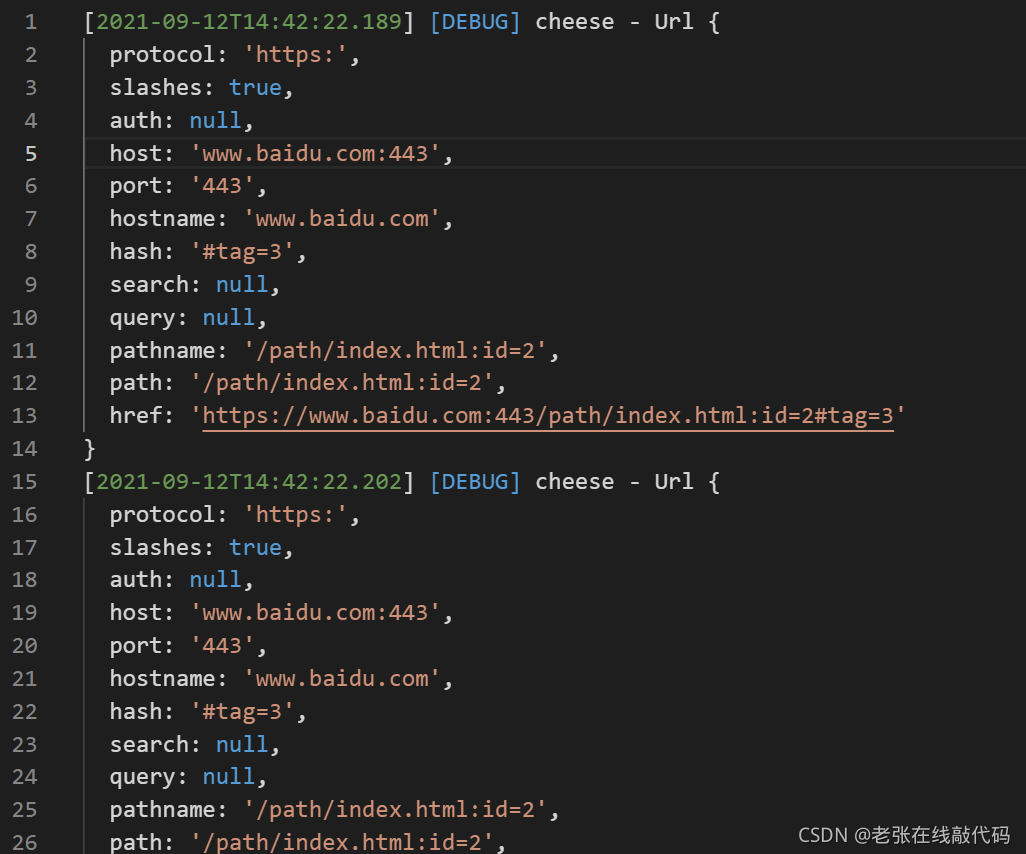Click the '#tag=3' hash value on line 8

pyautogui.click(x=242, y=252)
